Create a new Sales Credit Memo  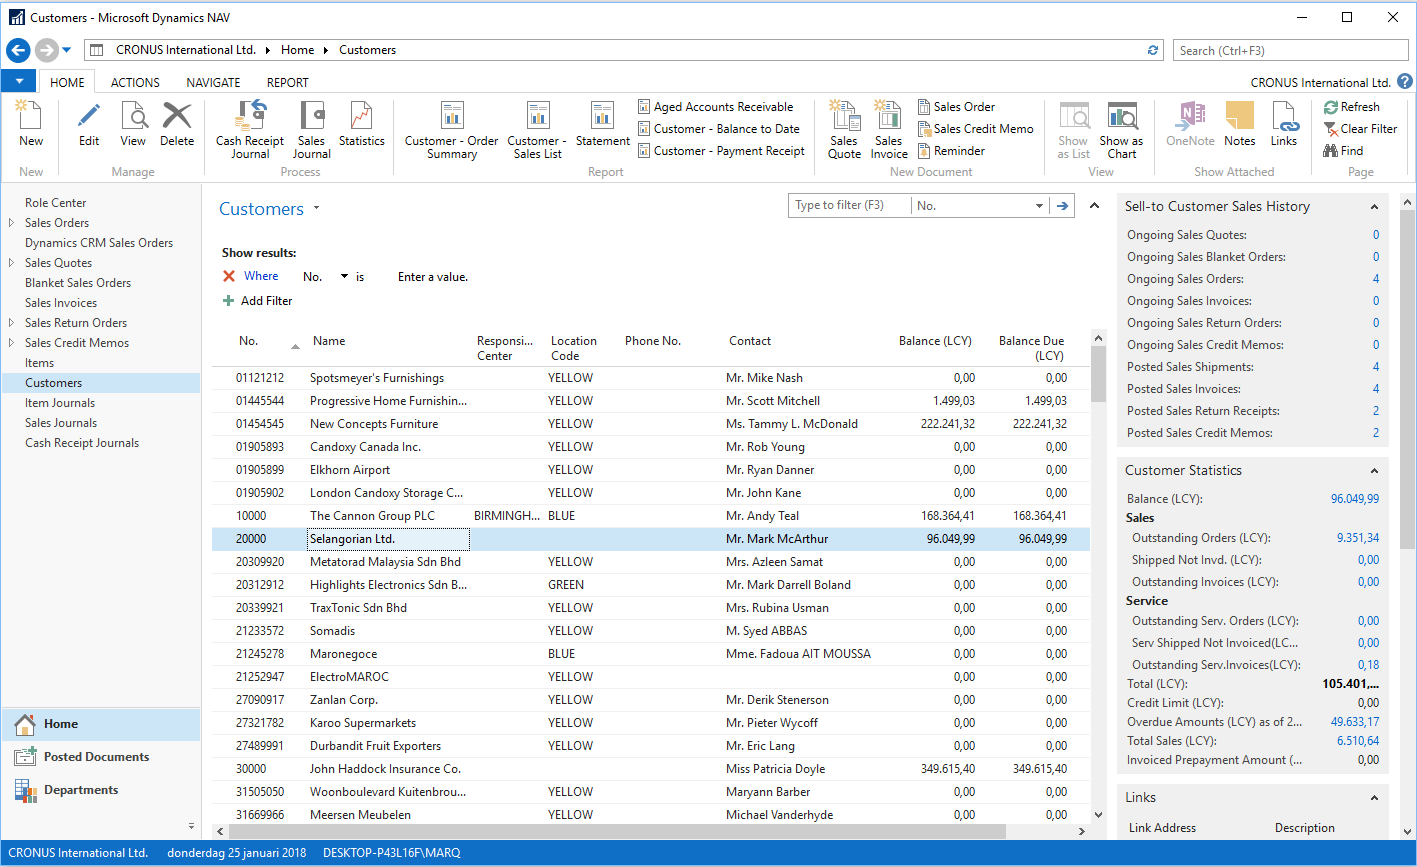pos(976,129)
